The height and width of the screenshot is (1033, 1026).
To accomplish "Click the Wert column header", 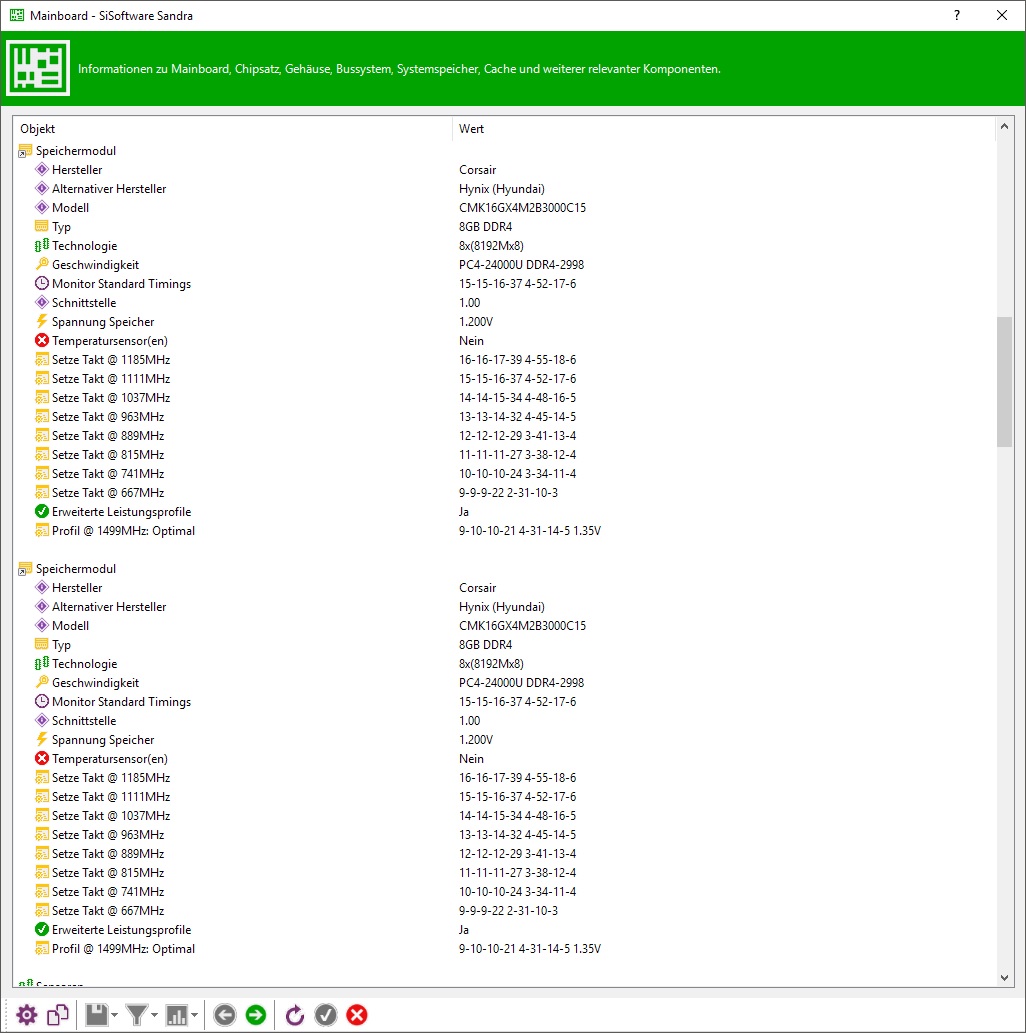I will tap(471, 129).
